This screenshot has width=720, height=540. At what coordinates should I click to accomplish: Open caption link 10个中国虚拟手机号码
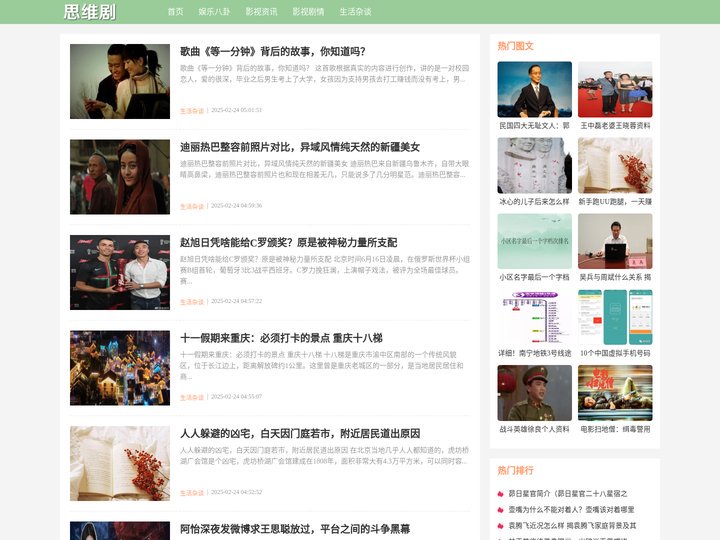[615, 353]
